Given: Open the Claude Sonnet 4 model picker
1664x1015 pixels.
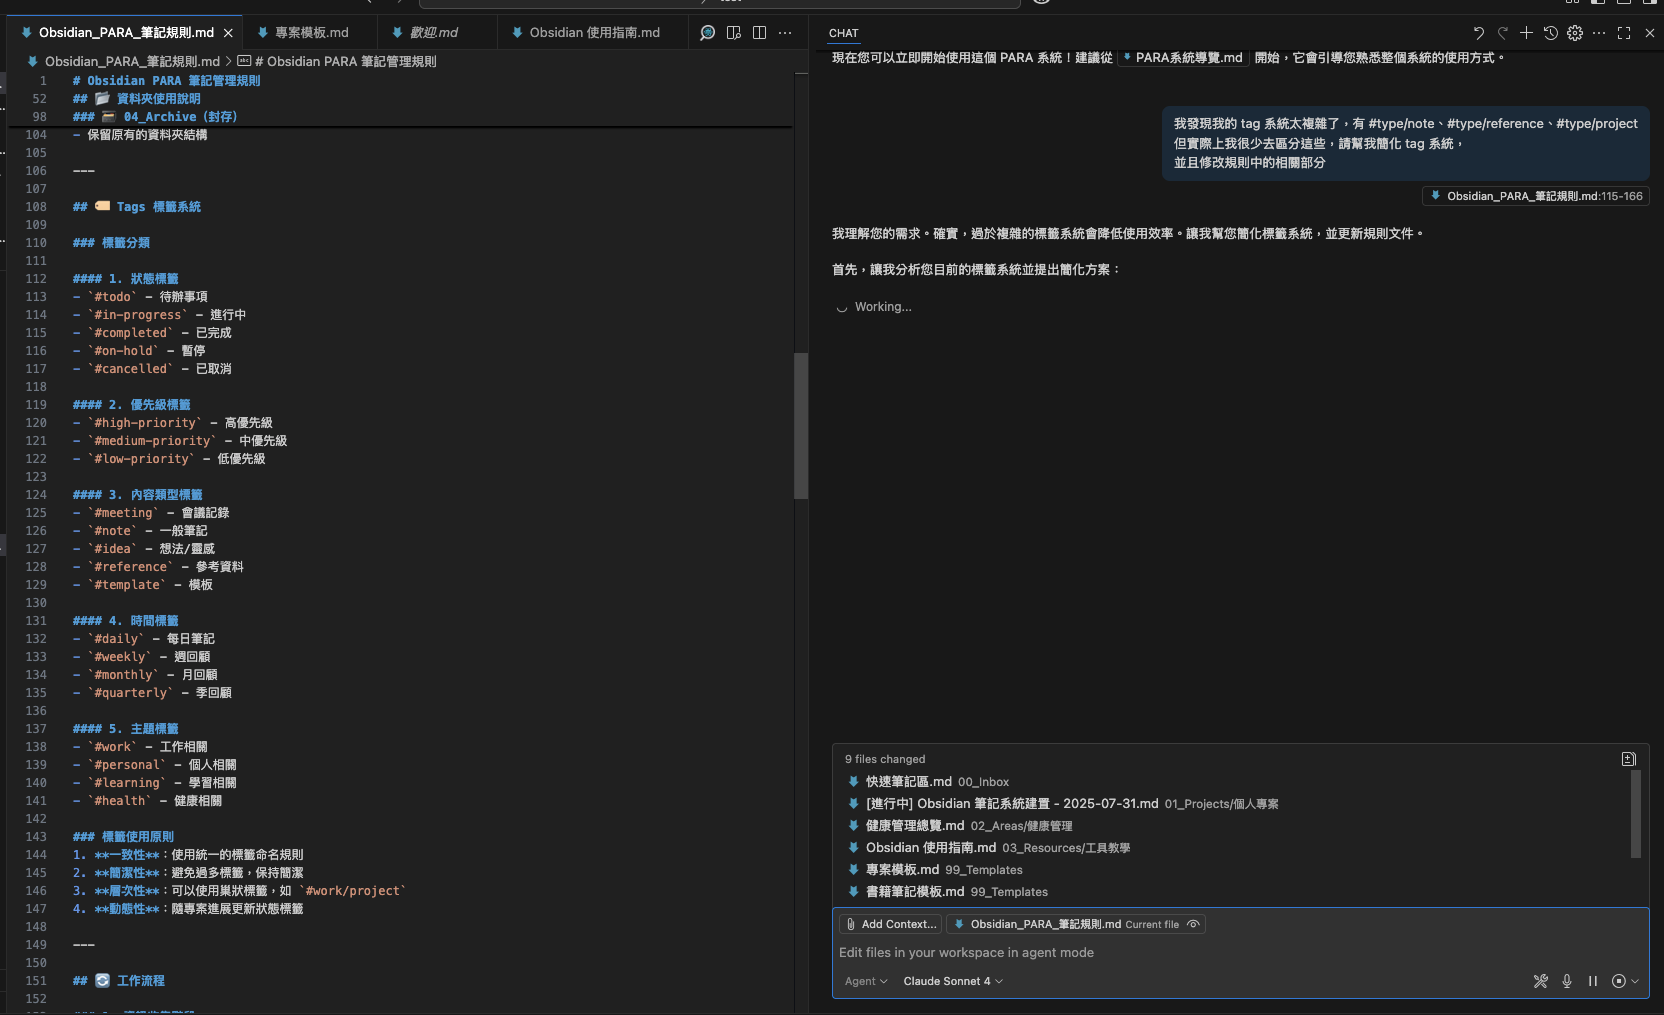Looking at the screenshot, I should coord(953,981).
